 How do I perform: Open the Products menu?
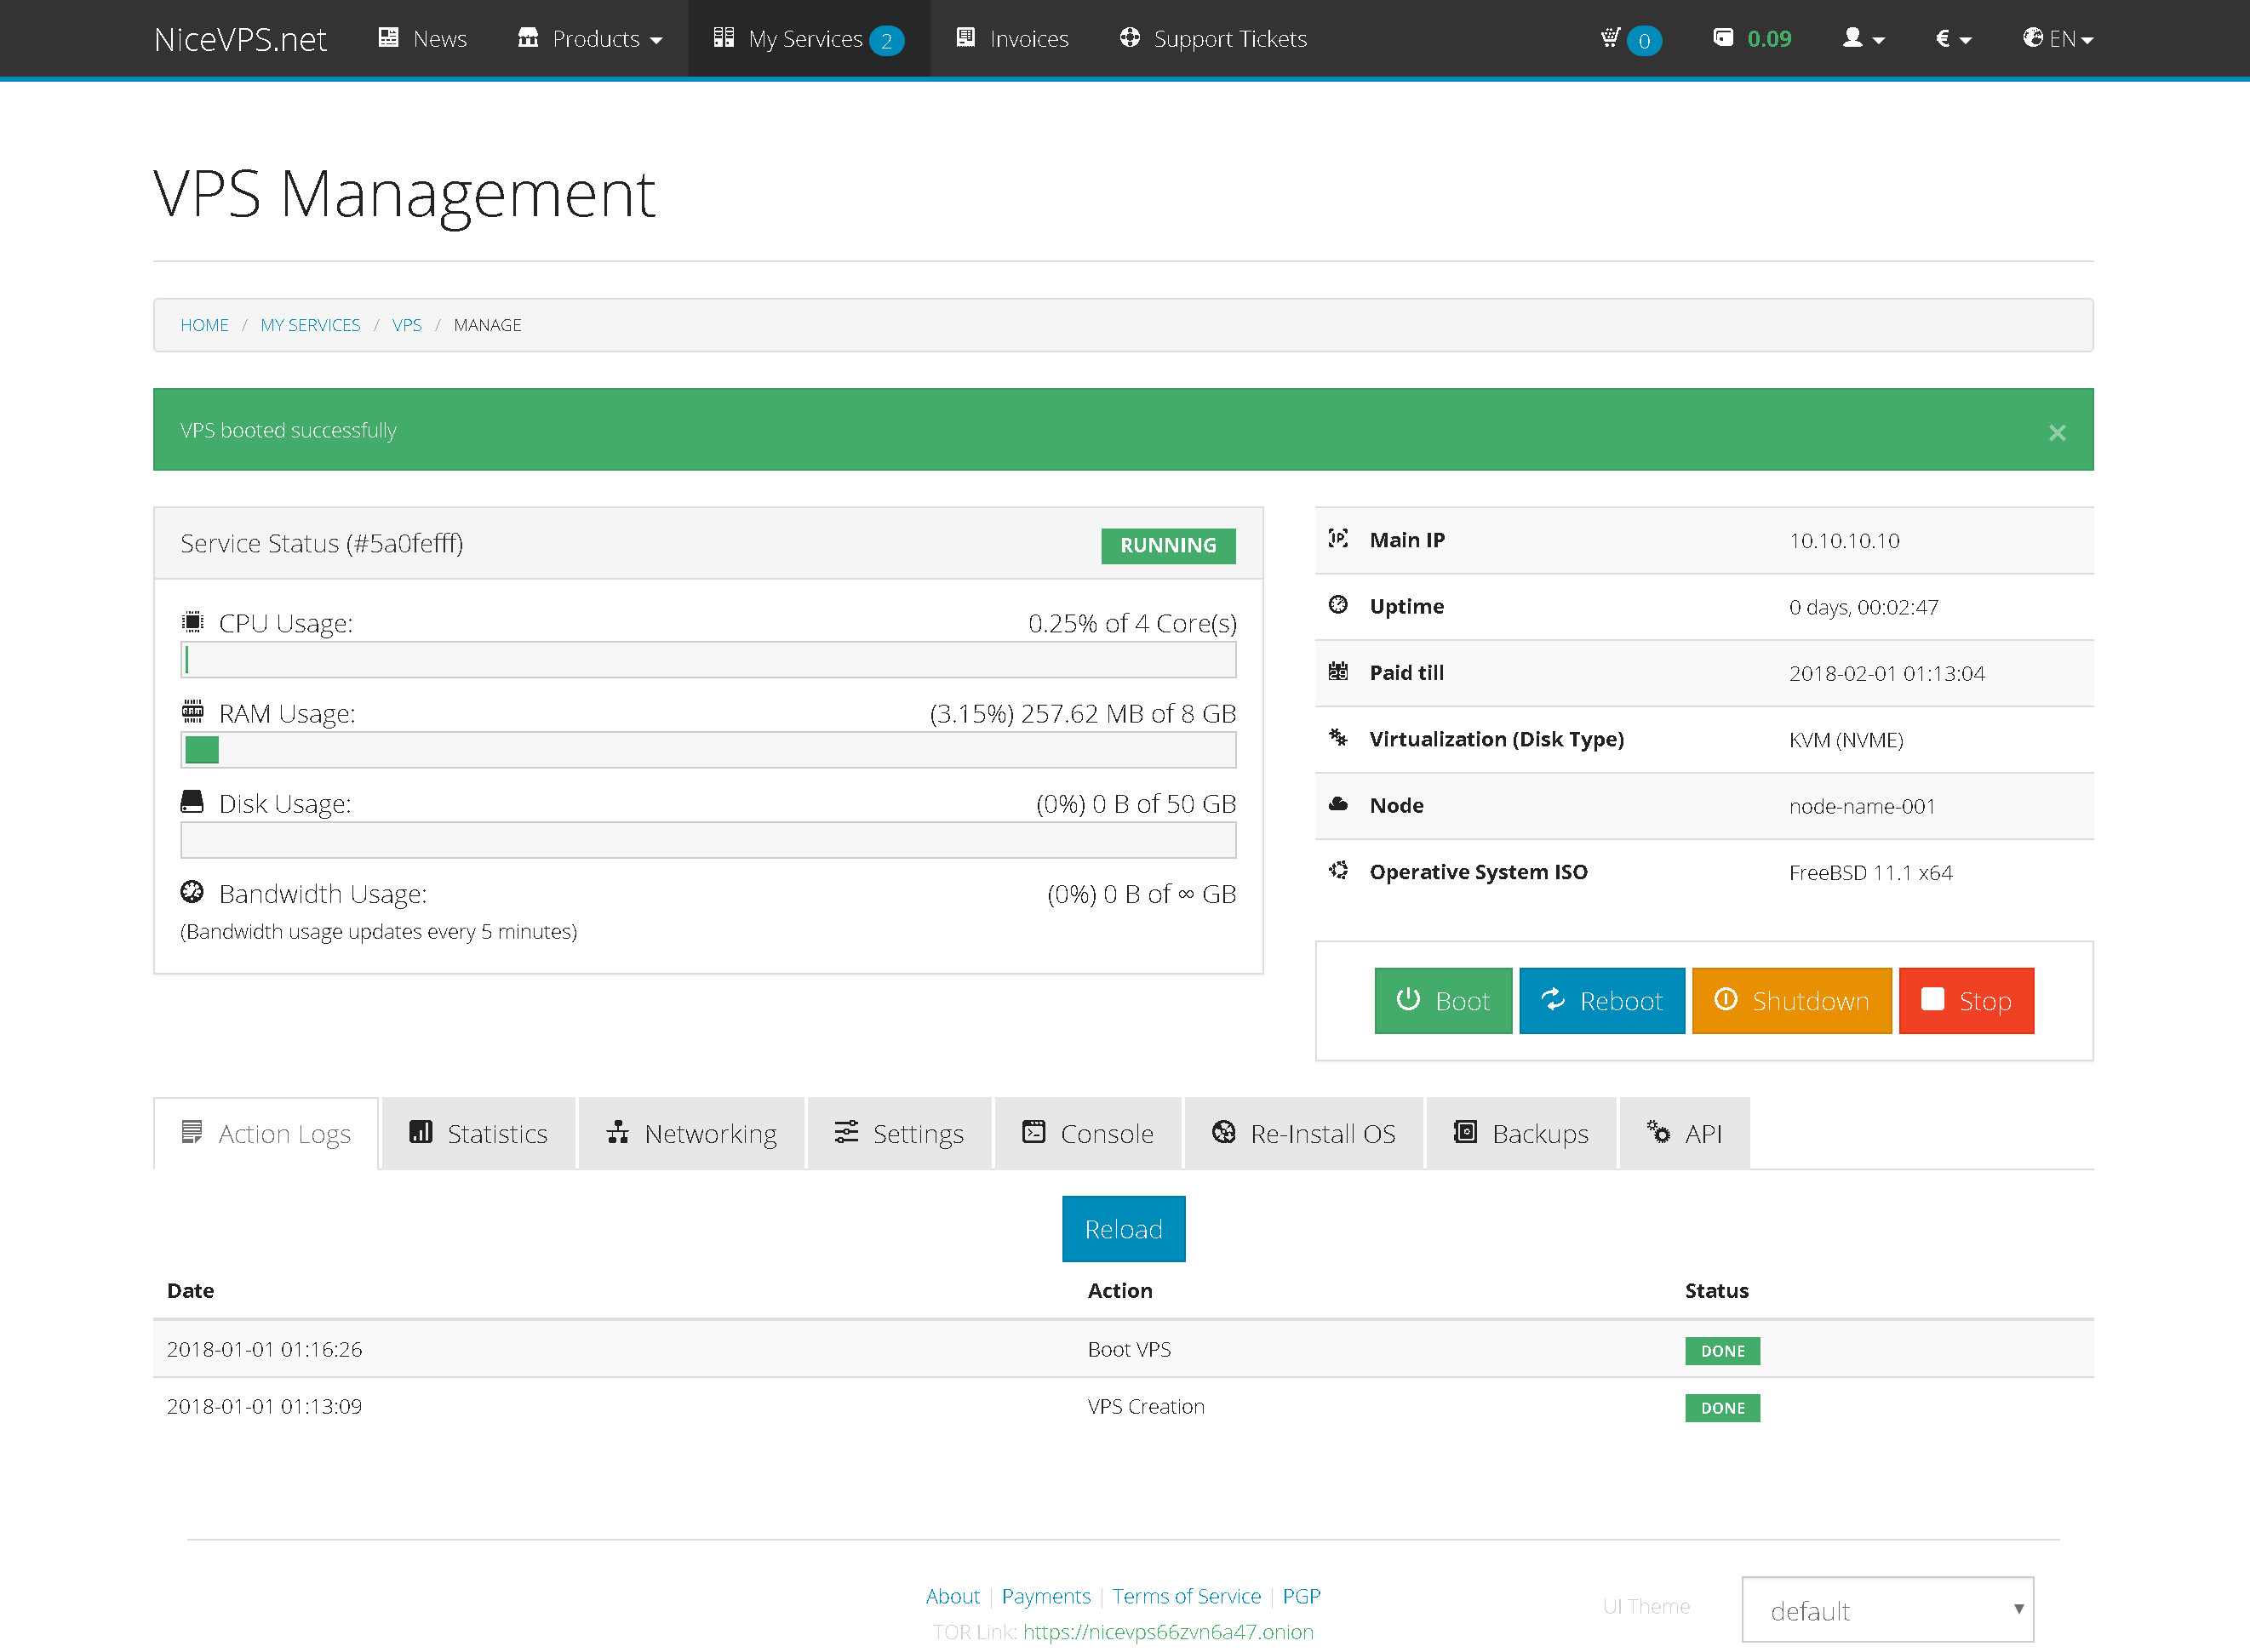[590, 38]
